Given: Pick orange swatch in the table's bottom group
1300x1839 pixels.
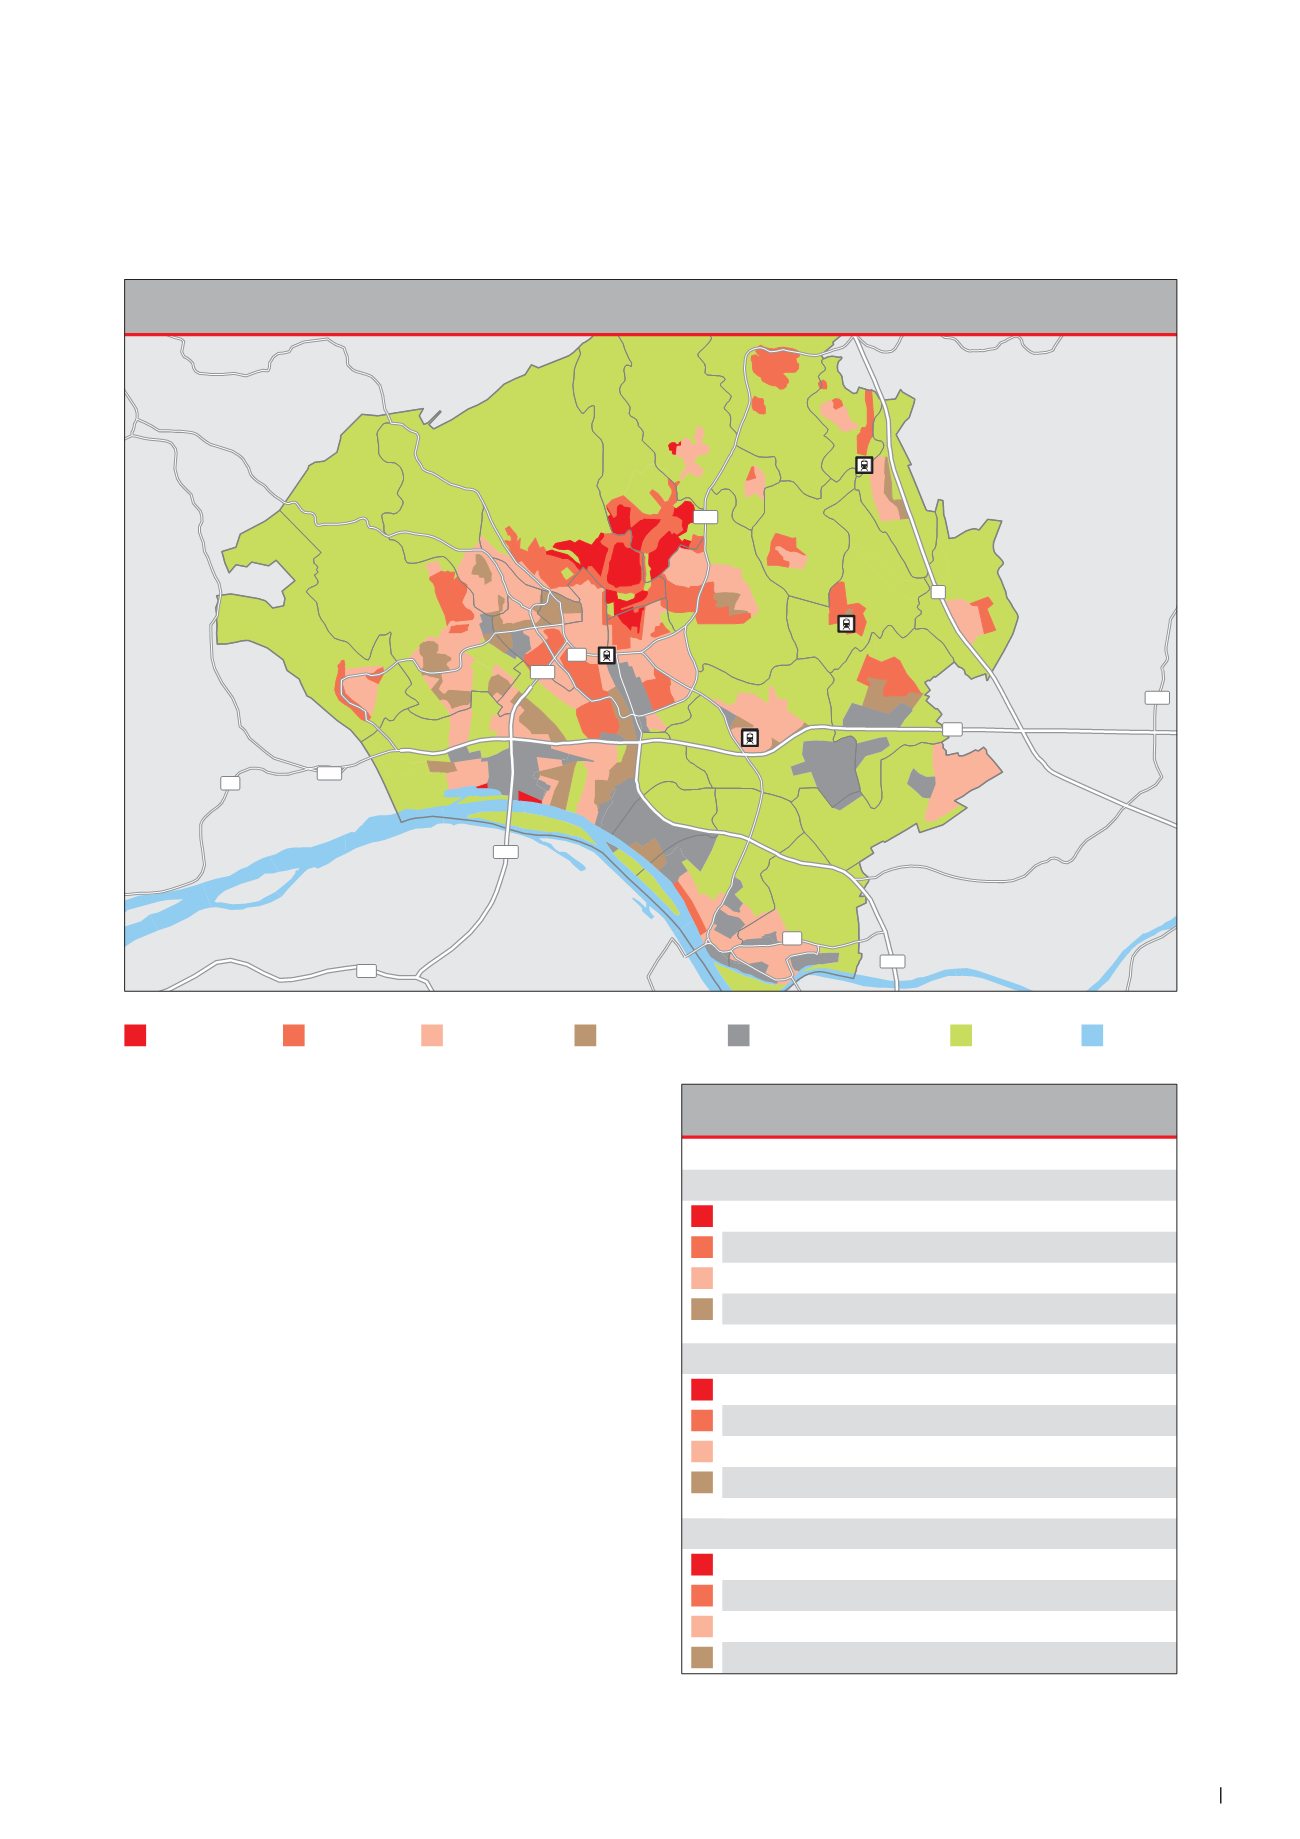Looking at the screenshot, I should pos(702,1595).
